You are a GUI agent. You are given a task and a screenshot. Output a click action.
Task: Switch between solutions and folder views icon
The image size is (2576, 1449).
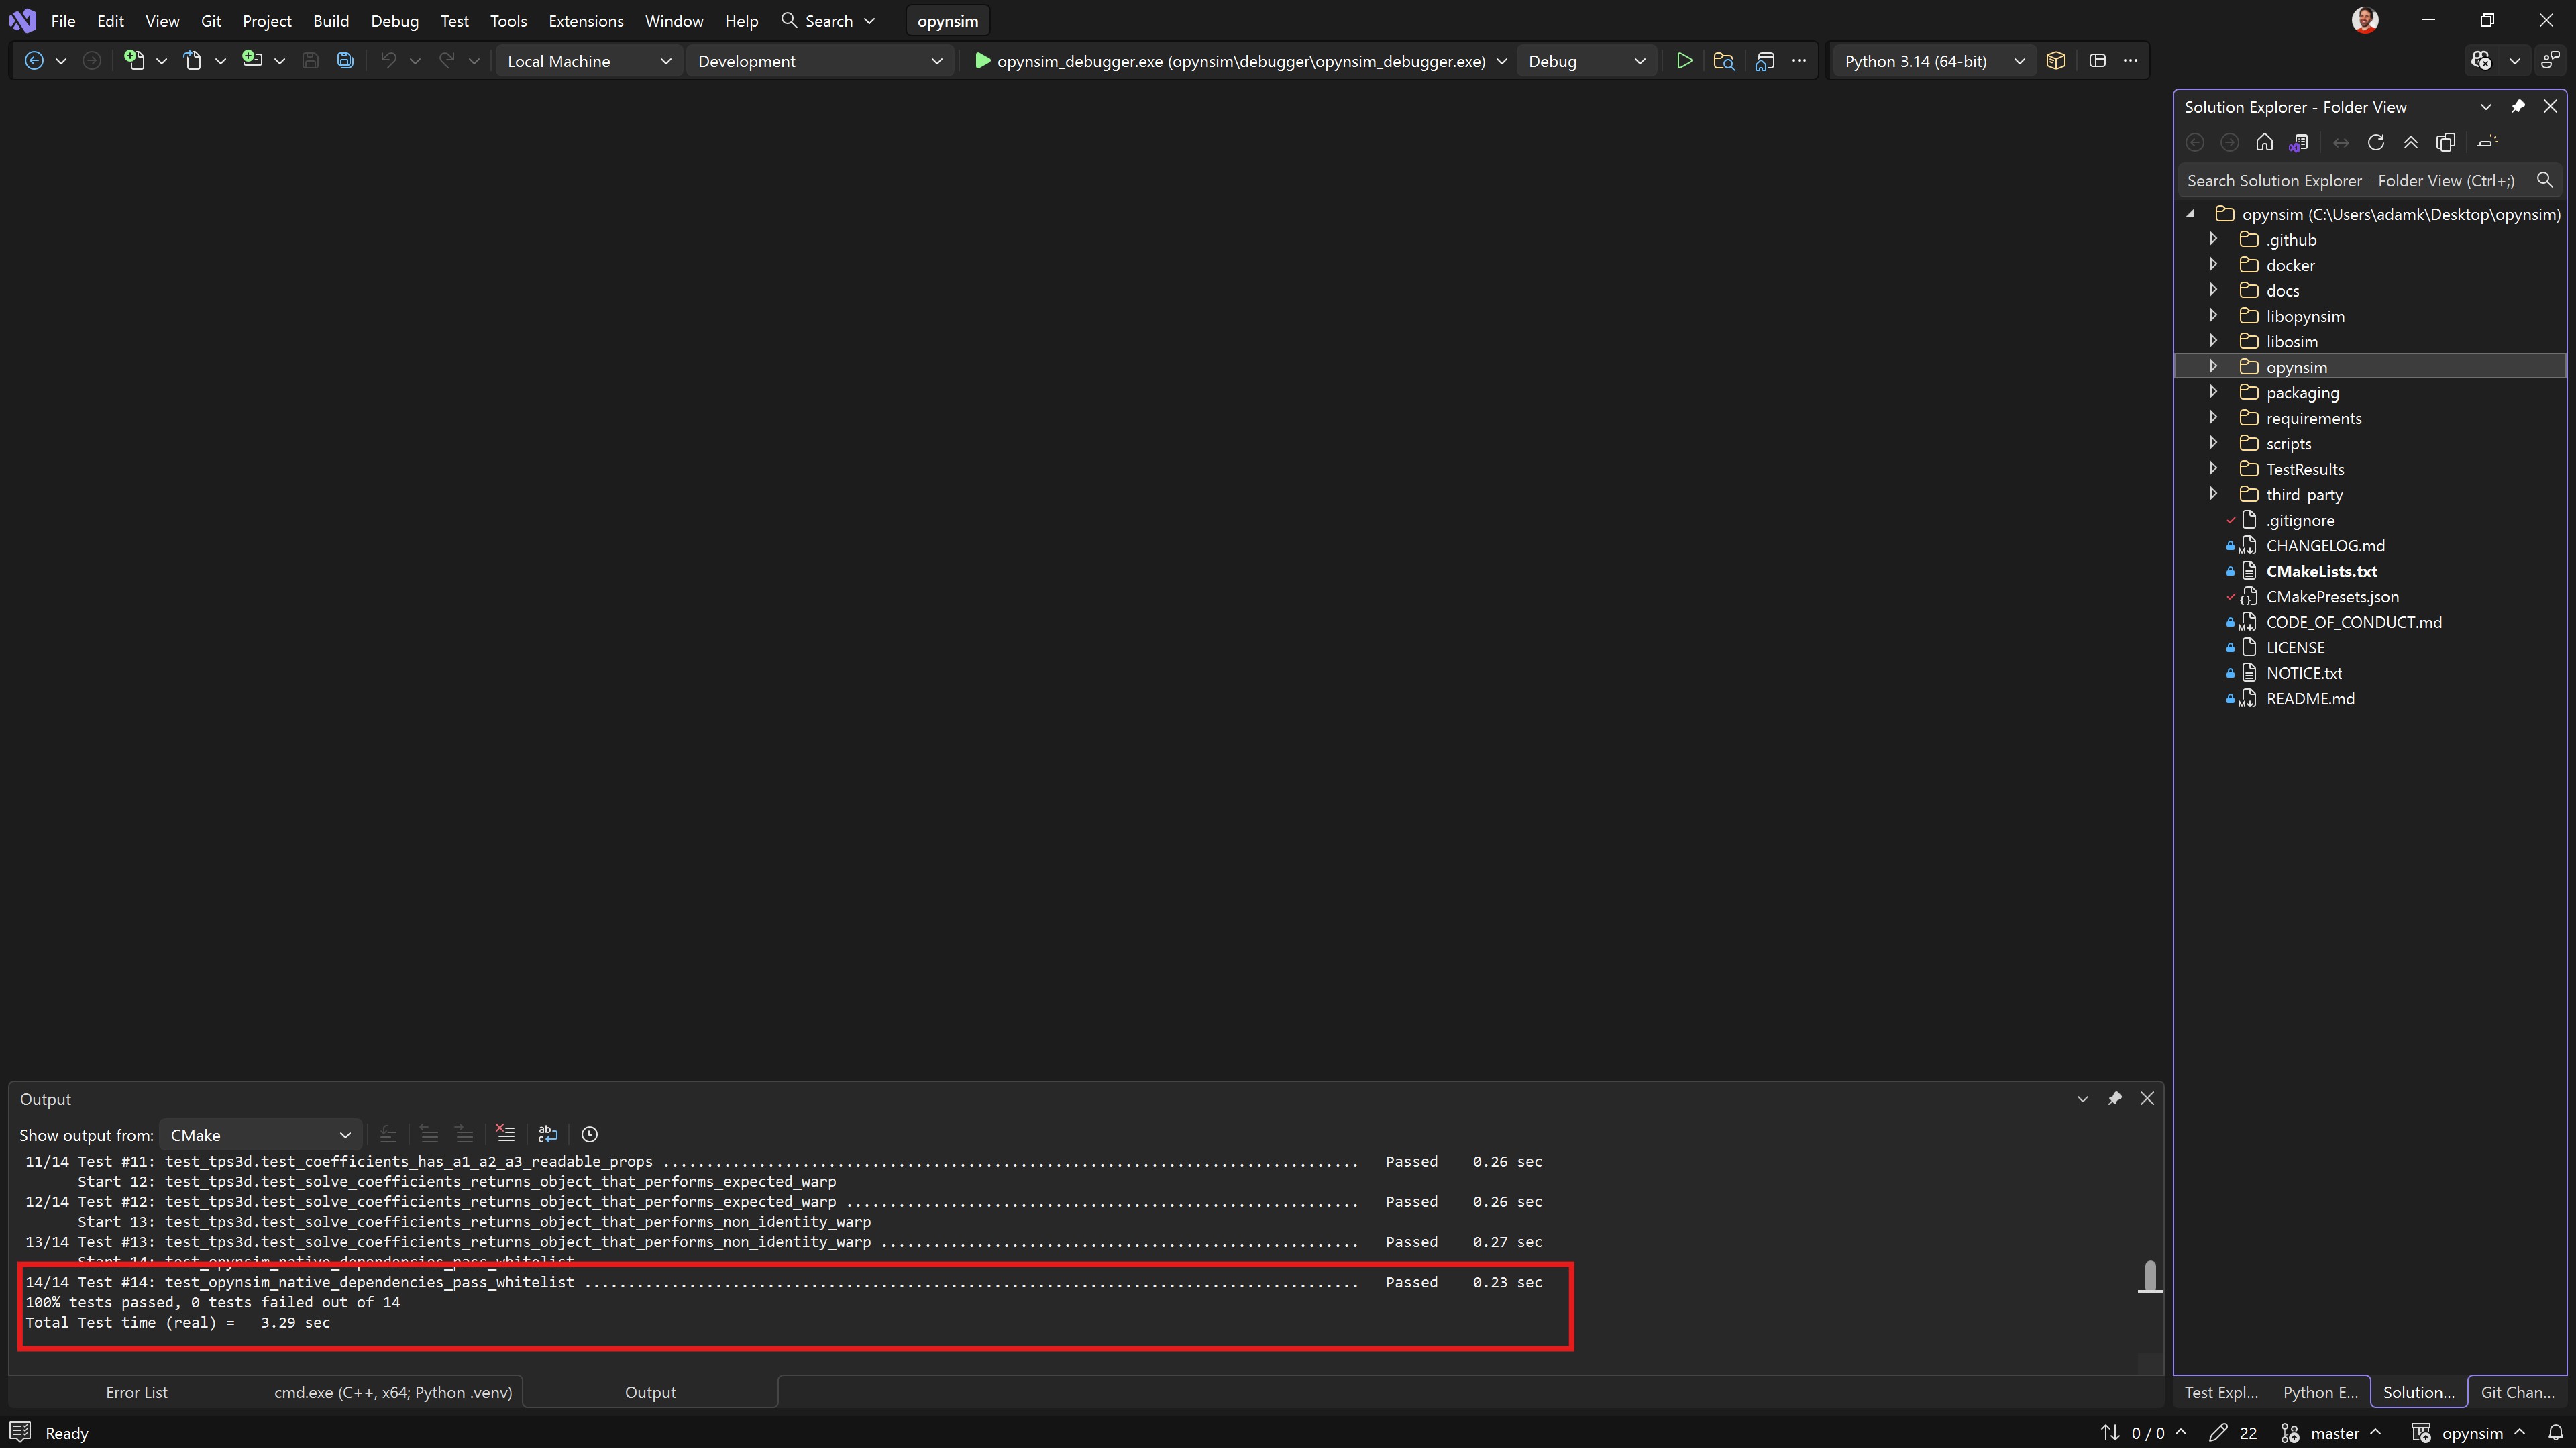[x=2299, y=142]
